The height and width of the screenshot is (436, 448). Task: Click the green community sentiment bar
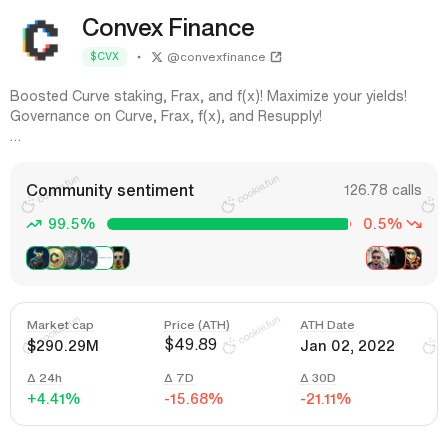coord(228,224)
